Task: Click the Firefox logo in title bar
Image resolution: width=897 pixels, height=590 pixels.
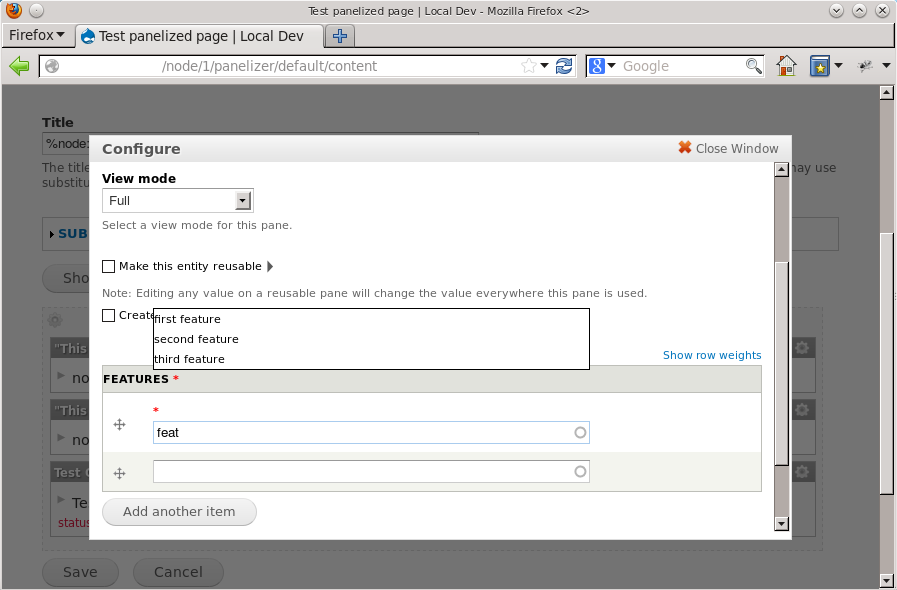Action: (14, 10)
